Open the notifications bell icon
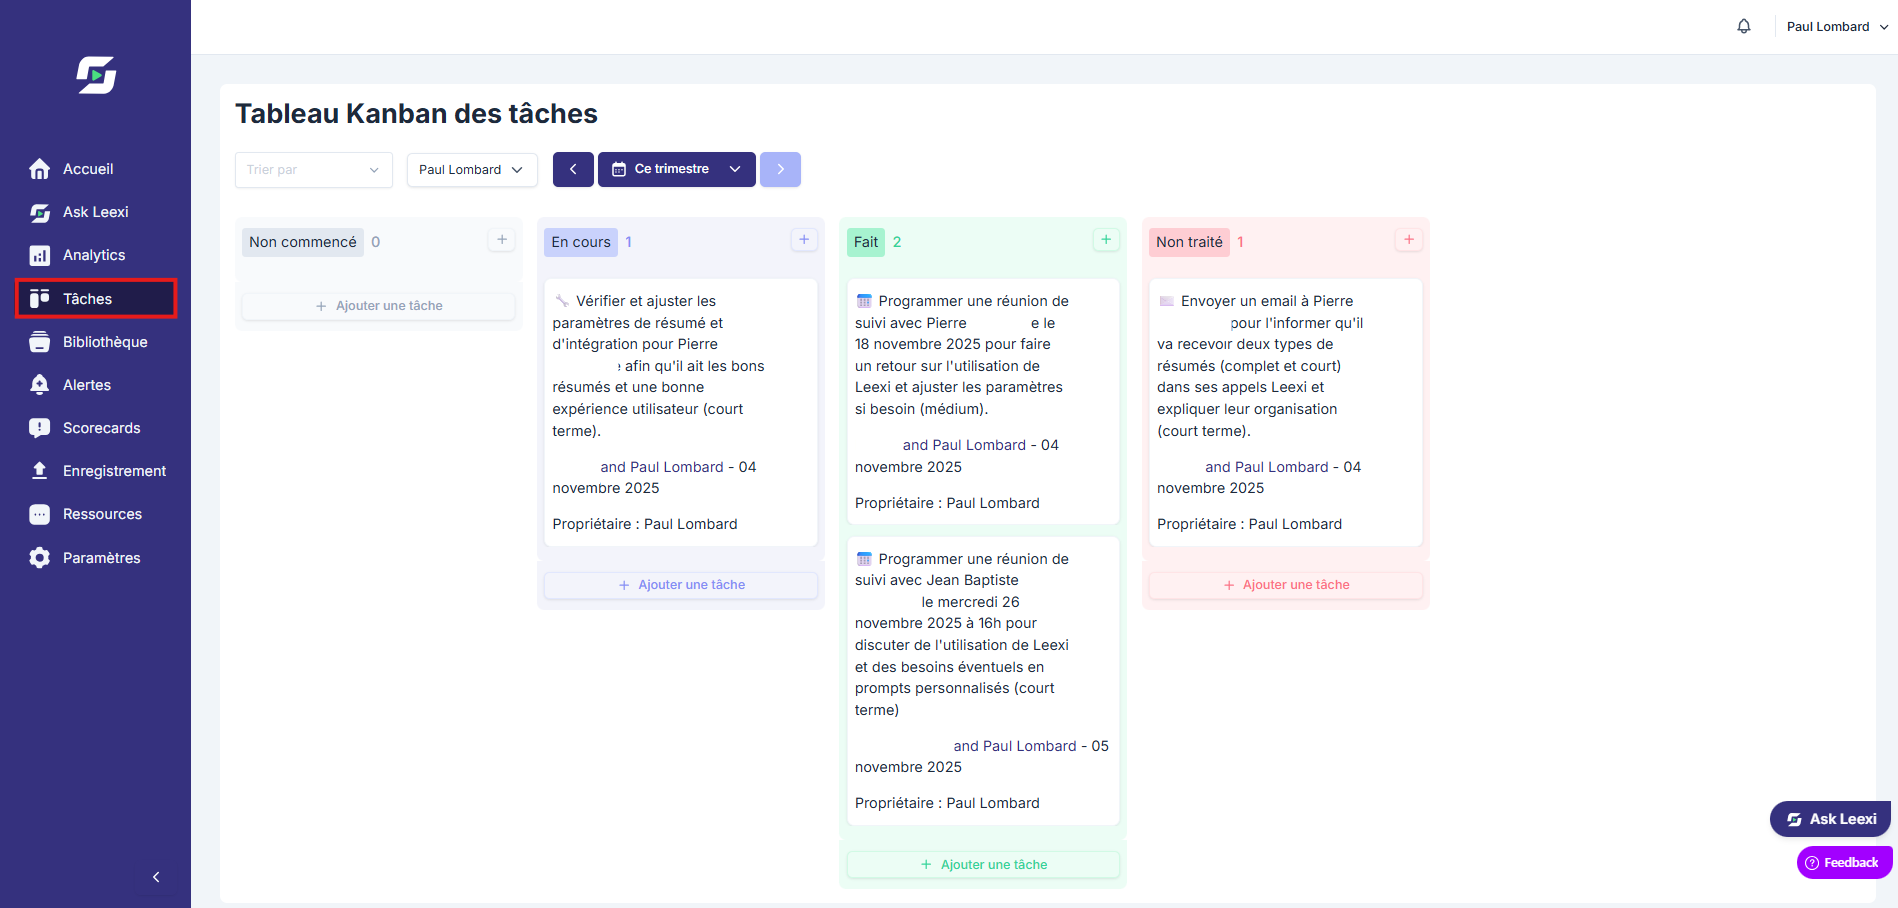Image resolution: width=1898 pixels, height=908 pixels. (1744, 27)
